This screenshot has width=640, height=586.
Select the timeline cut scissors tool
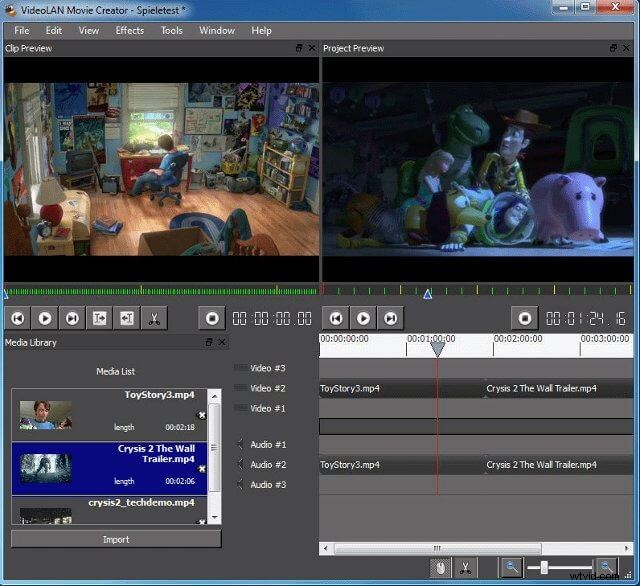pos(465,568)
